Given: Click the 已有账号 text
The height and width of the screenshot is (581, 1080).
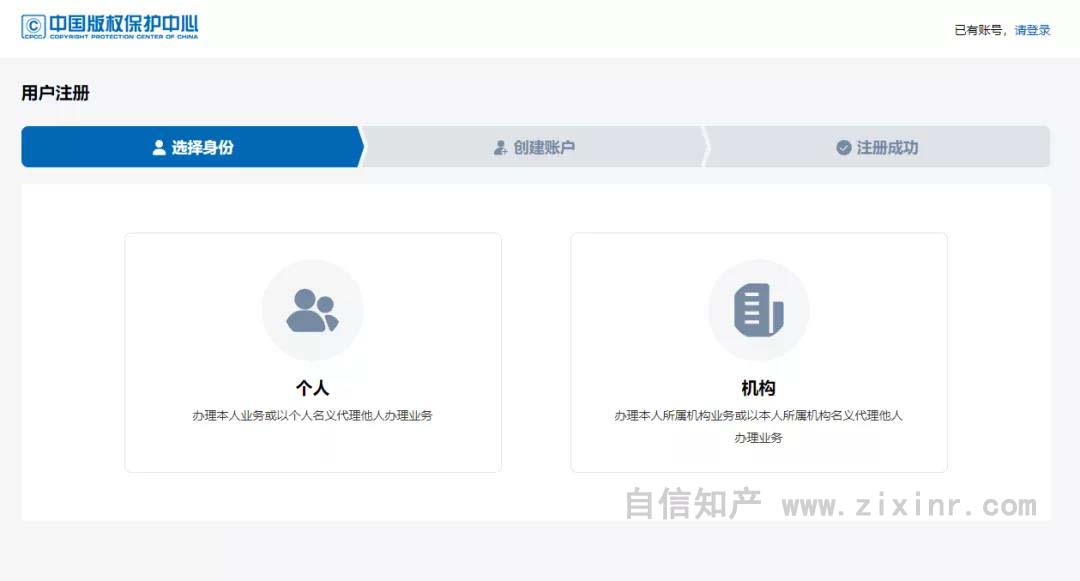Looking at the screenshot, I should 977,30.
